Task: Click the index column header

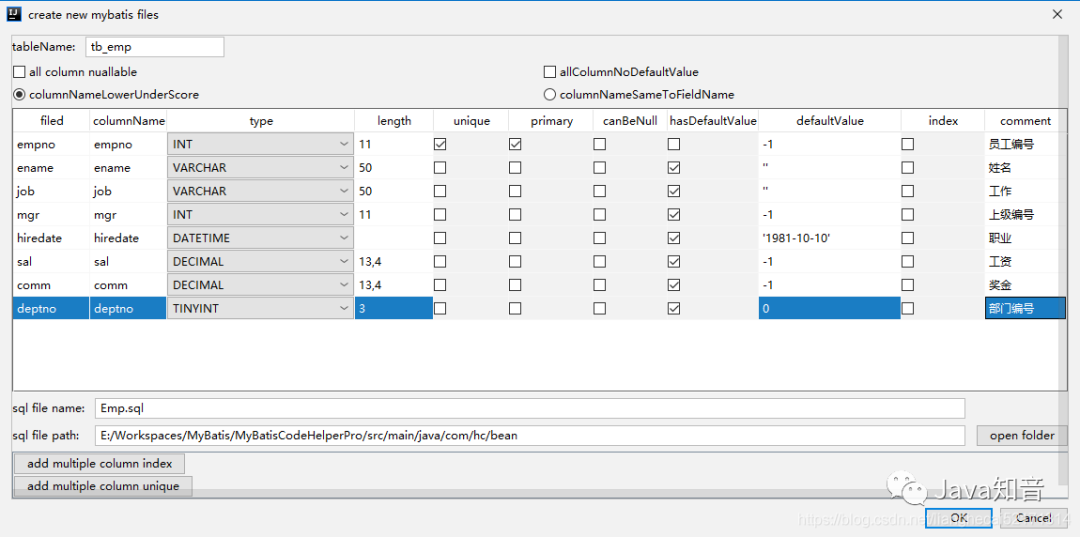Action: (943, 120)
